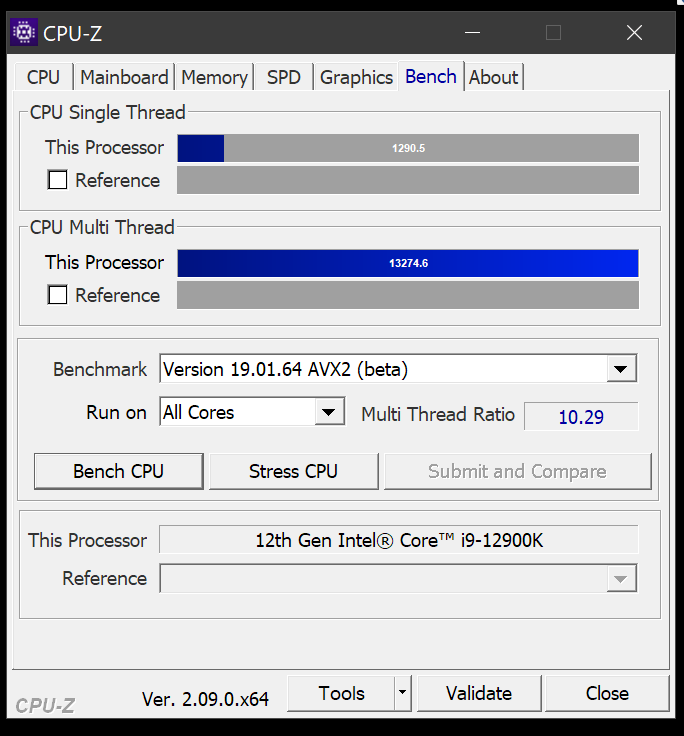This screenshot has height=736, width=684.
Task: Open the Run on All Cores dropdown
Action: (x=253, y=412)
